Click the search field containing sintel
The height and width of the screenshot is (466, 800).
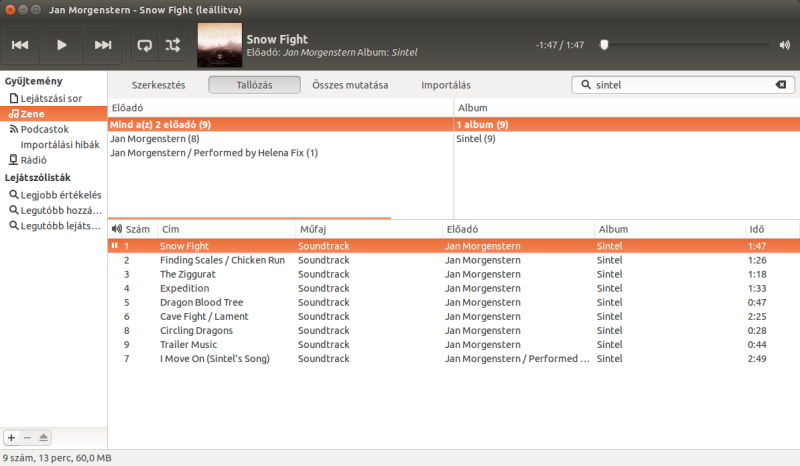tap(683, 85)
